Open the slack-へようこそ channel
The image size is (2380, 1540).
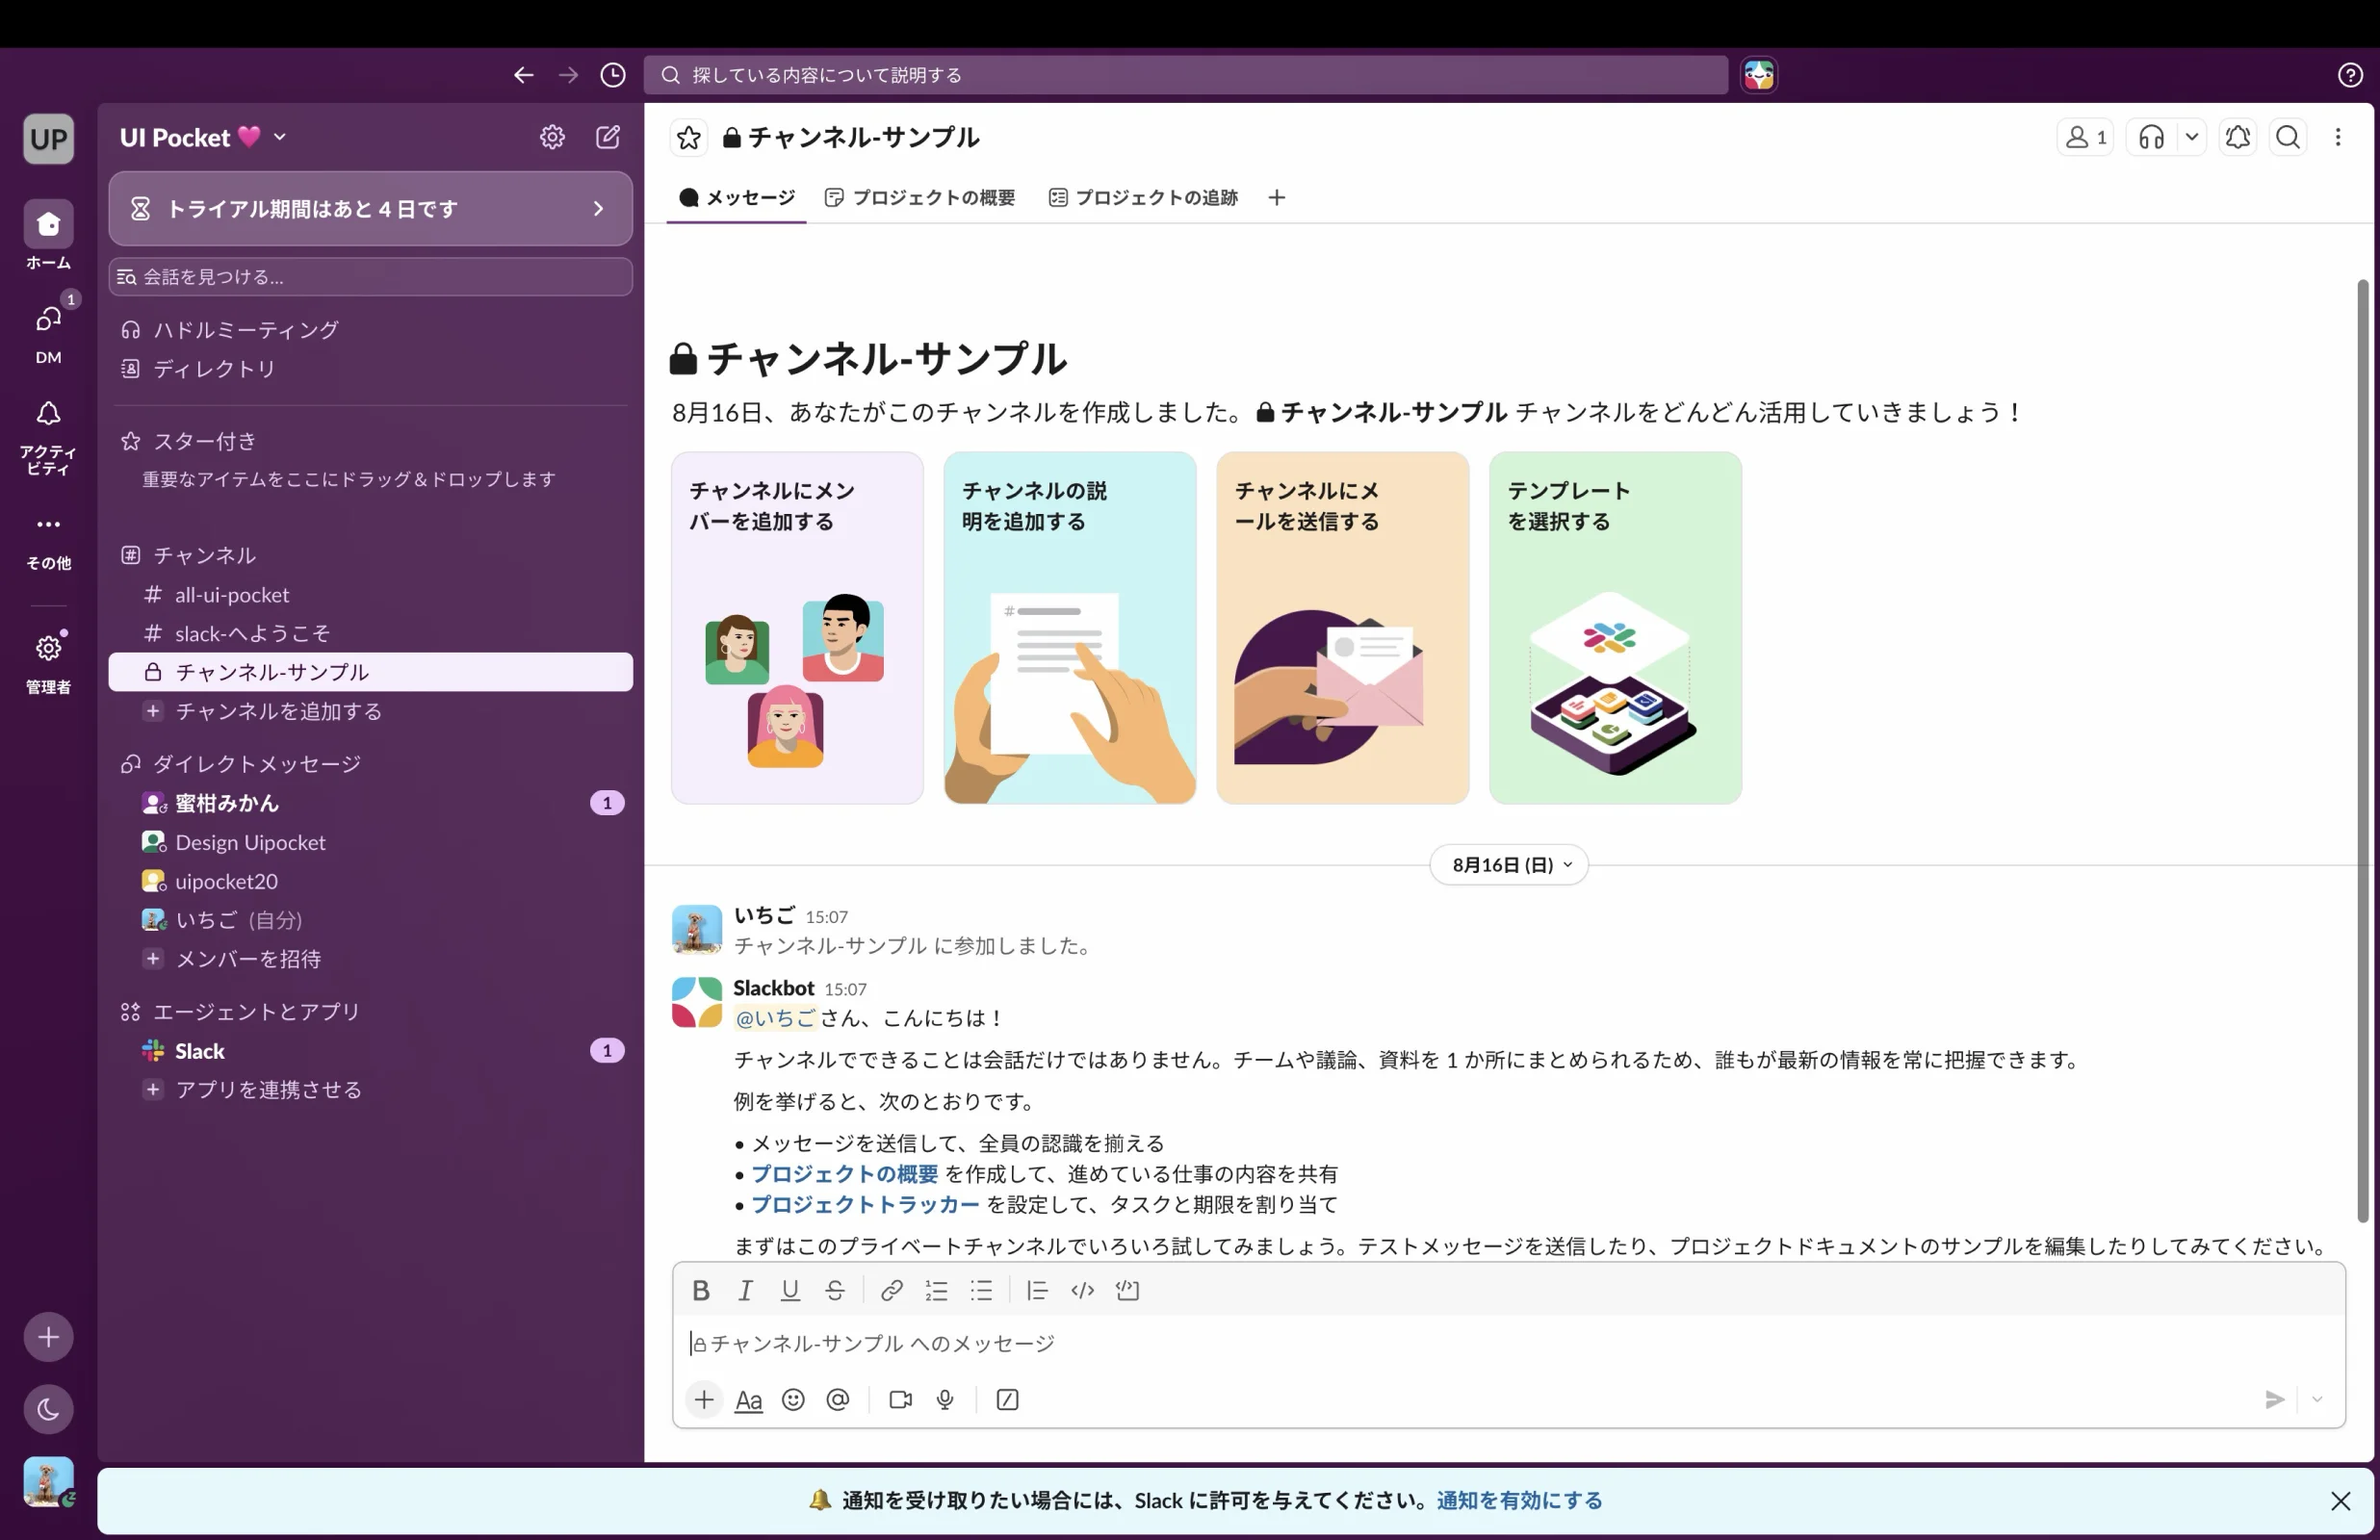coord(370,633)
